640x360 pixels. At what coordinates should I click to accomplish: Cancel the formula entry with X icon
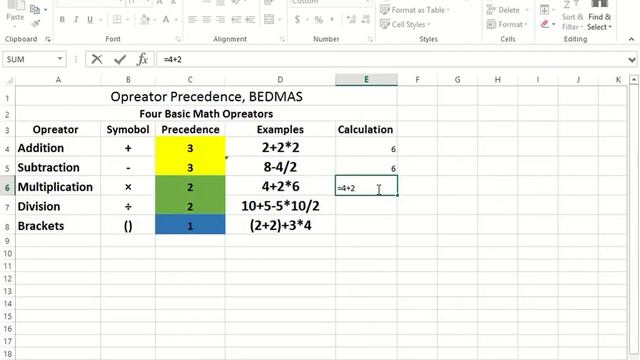point(97,59)
